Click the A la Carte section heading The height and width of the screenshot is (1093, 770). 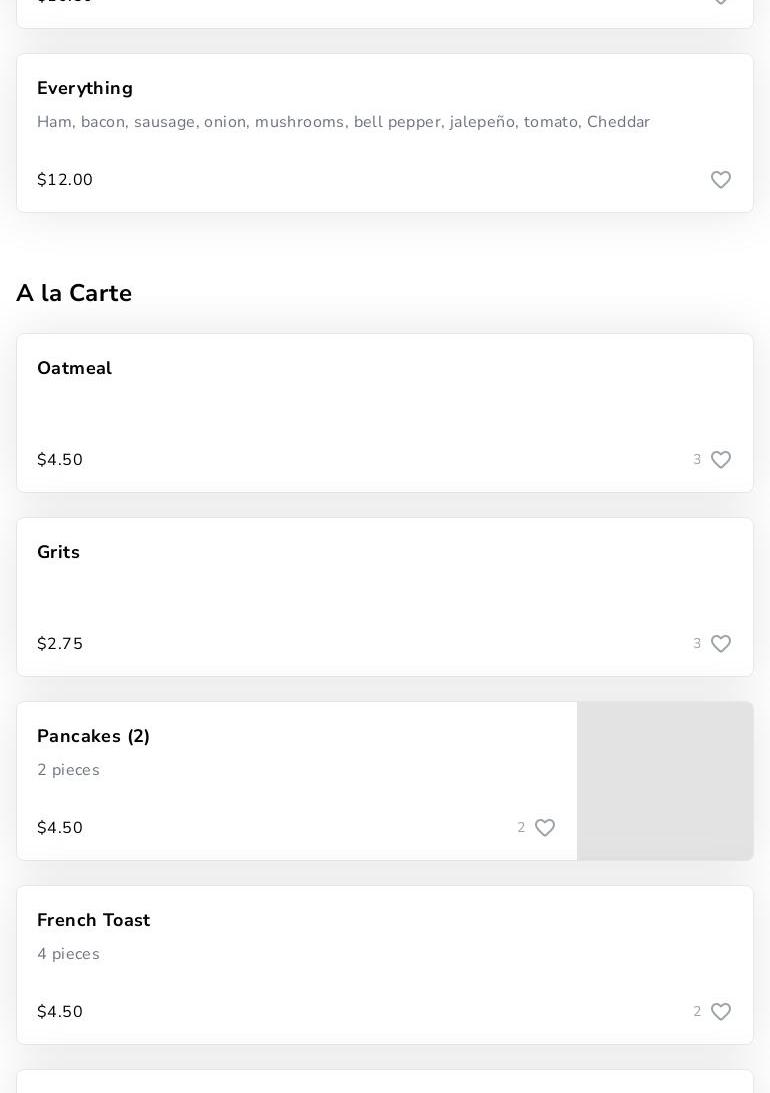pyautogui.click(x=74, y=294)
